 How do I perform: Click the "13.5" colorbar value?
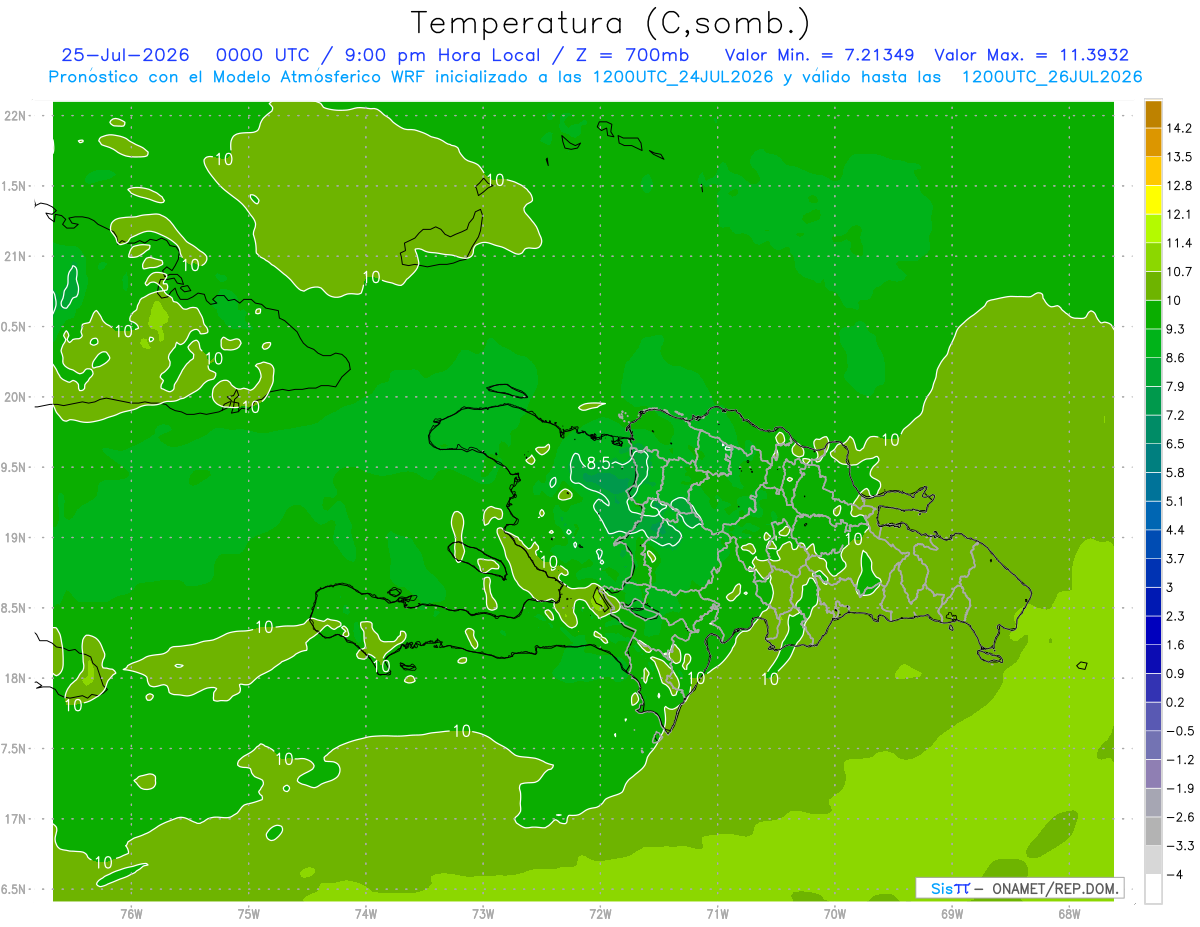[1178, 157]
